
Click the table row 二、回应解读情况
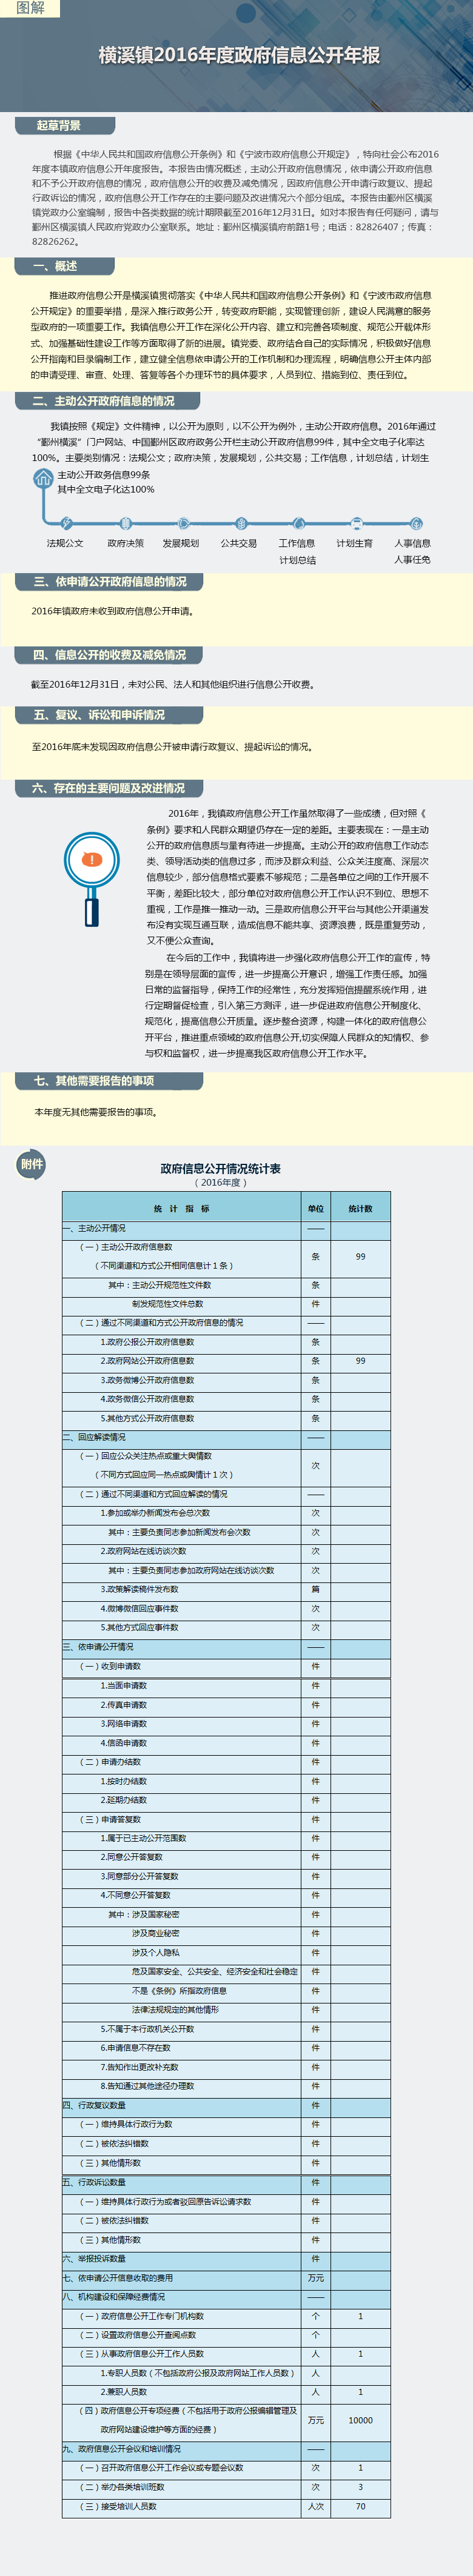[x=226, y=1437]
